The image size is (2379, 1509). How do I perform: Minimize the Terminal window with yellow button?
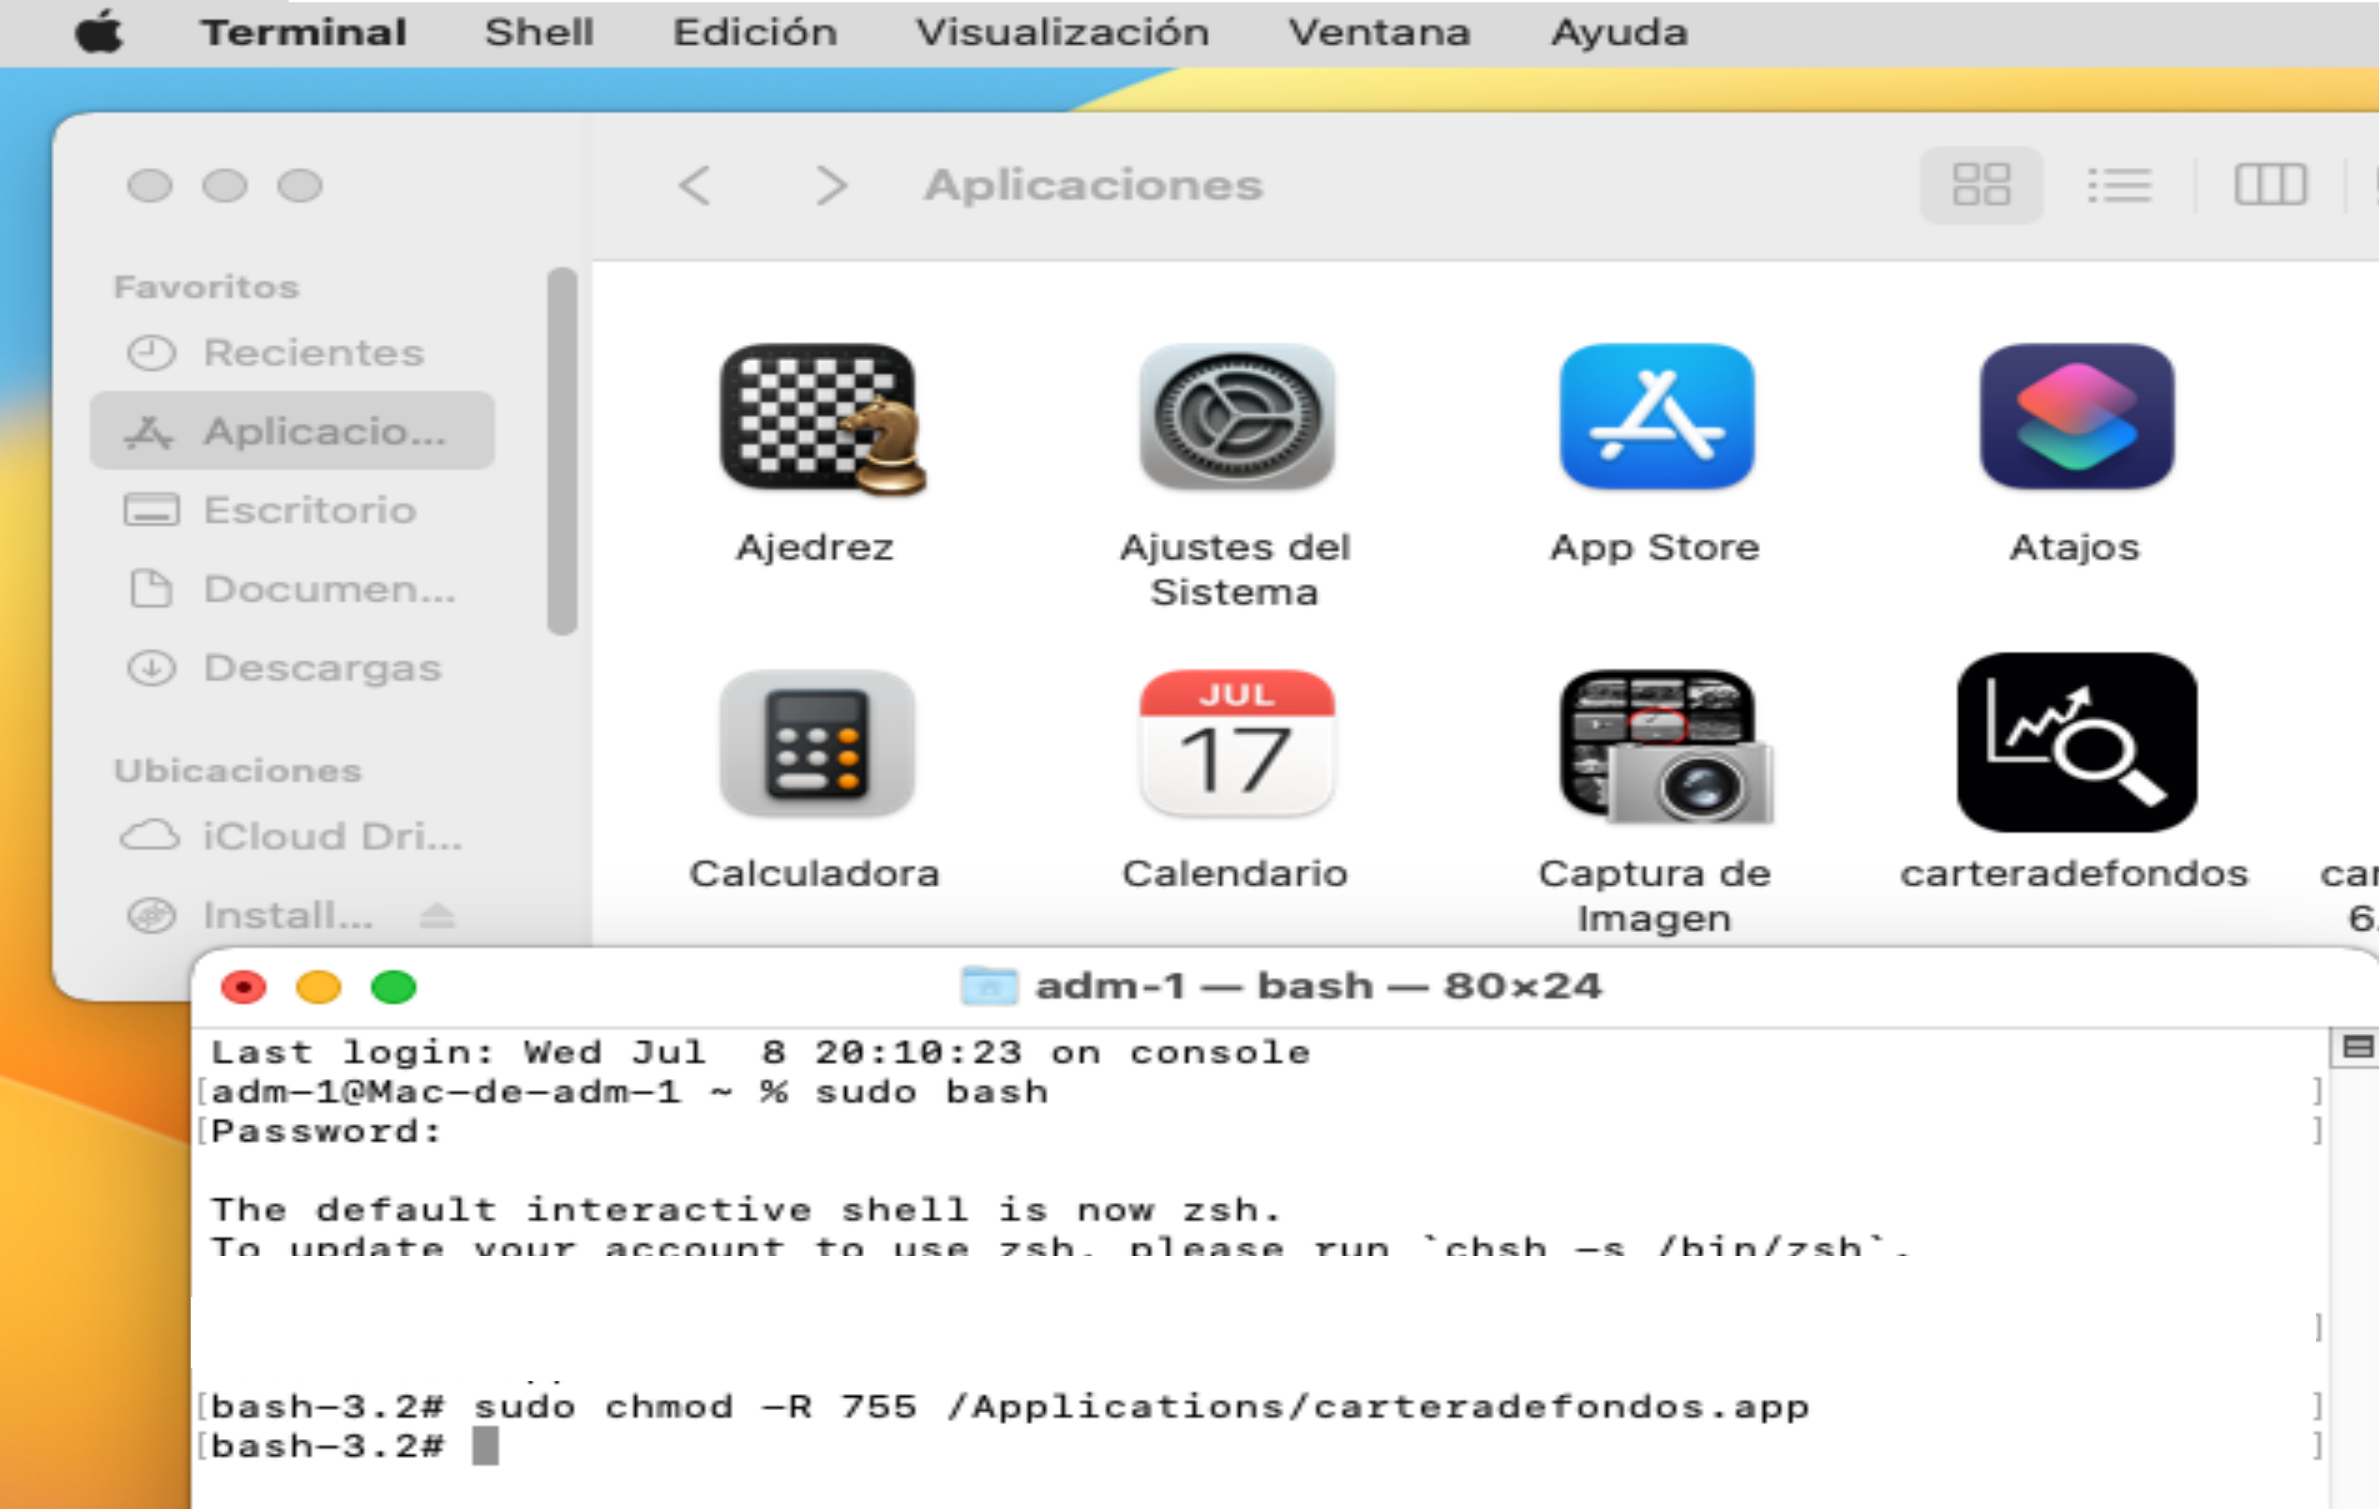pyautogui.click(x=318, y=987)
